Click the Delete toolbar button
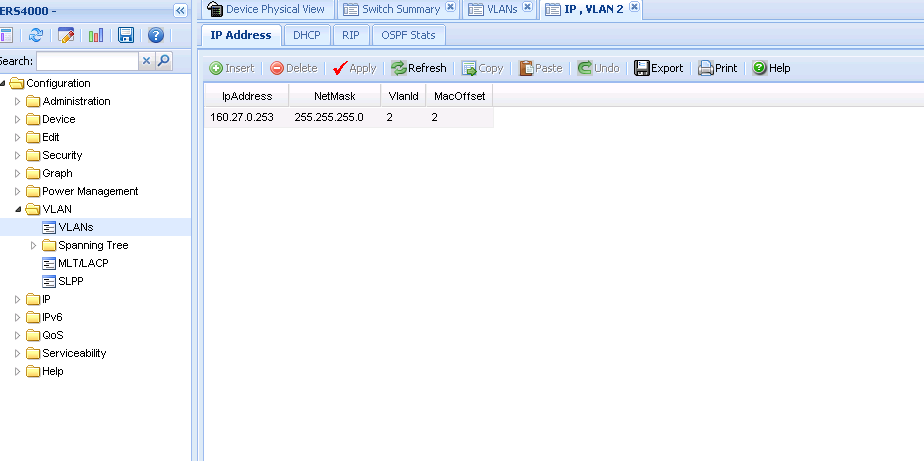Viewport: 924px width, 461px height. point(293,68)
